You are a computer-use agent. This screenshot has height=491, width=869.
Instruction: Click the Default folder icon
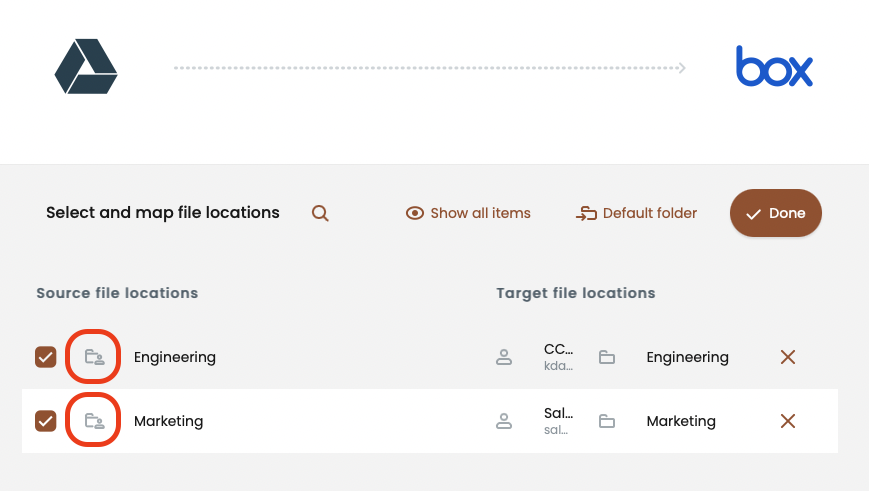[586, 213]
